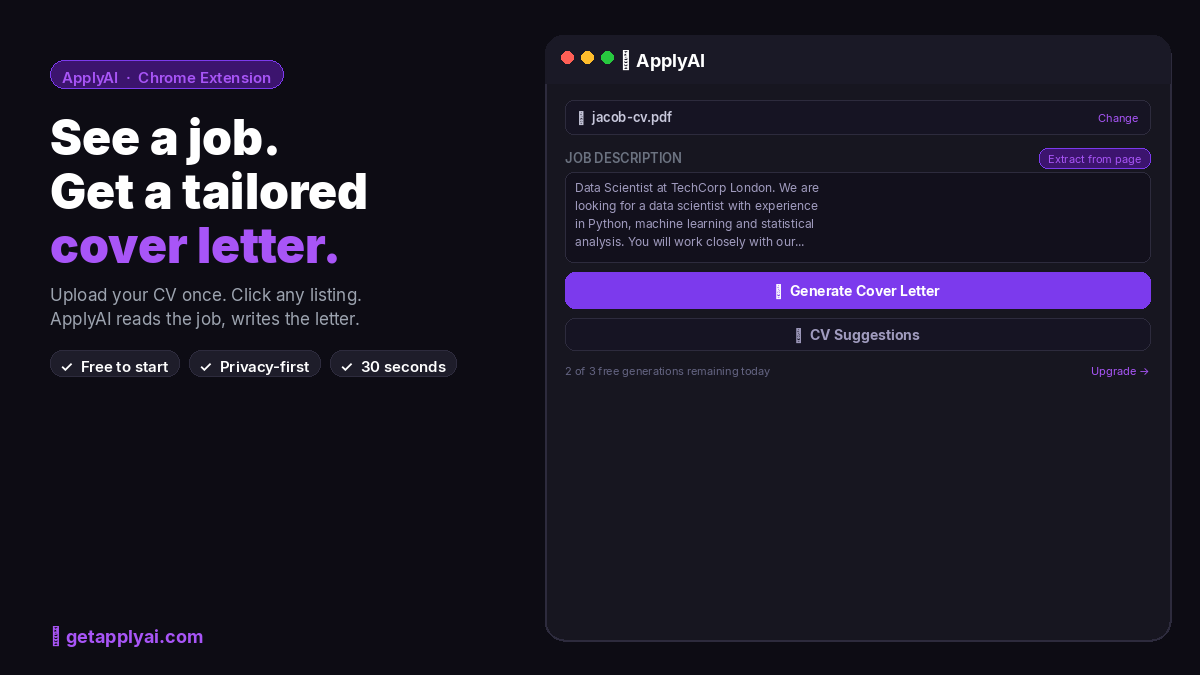The height and width of the screenshot is (675, 1200).
Task: Click the Extract from page button
Action: click(x=1094, y=158)
